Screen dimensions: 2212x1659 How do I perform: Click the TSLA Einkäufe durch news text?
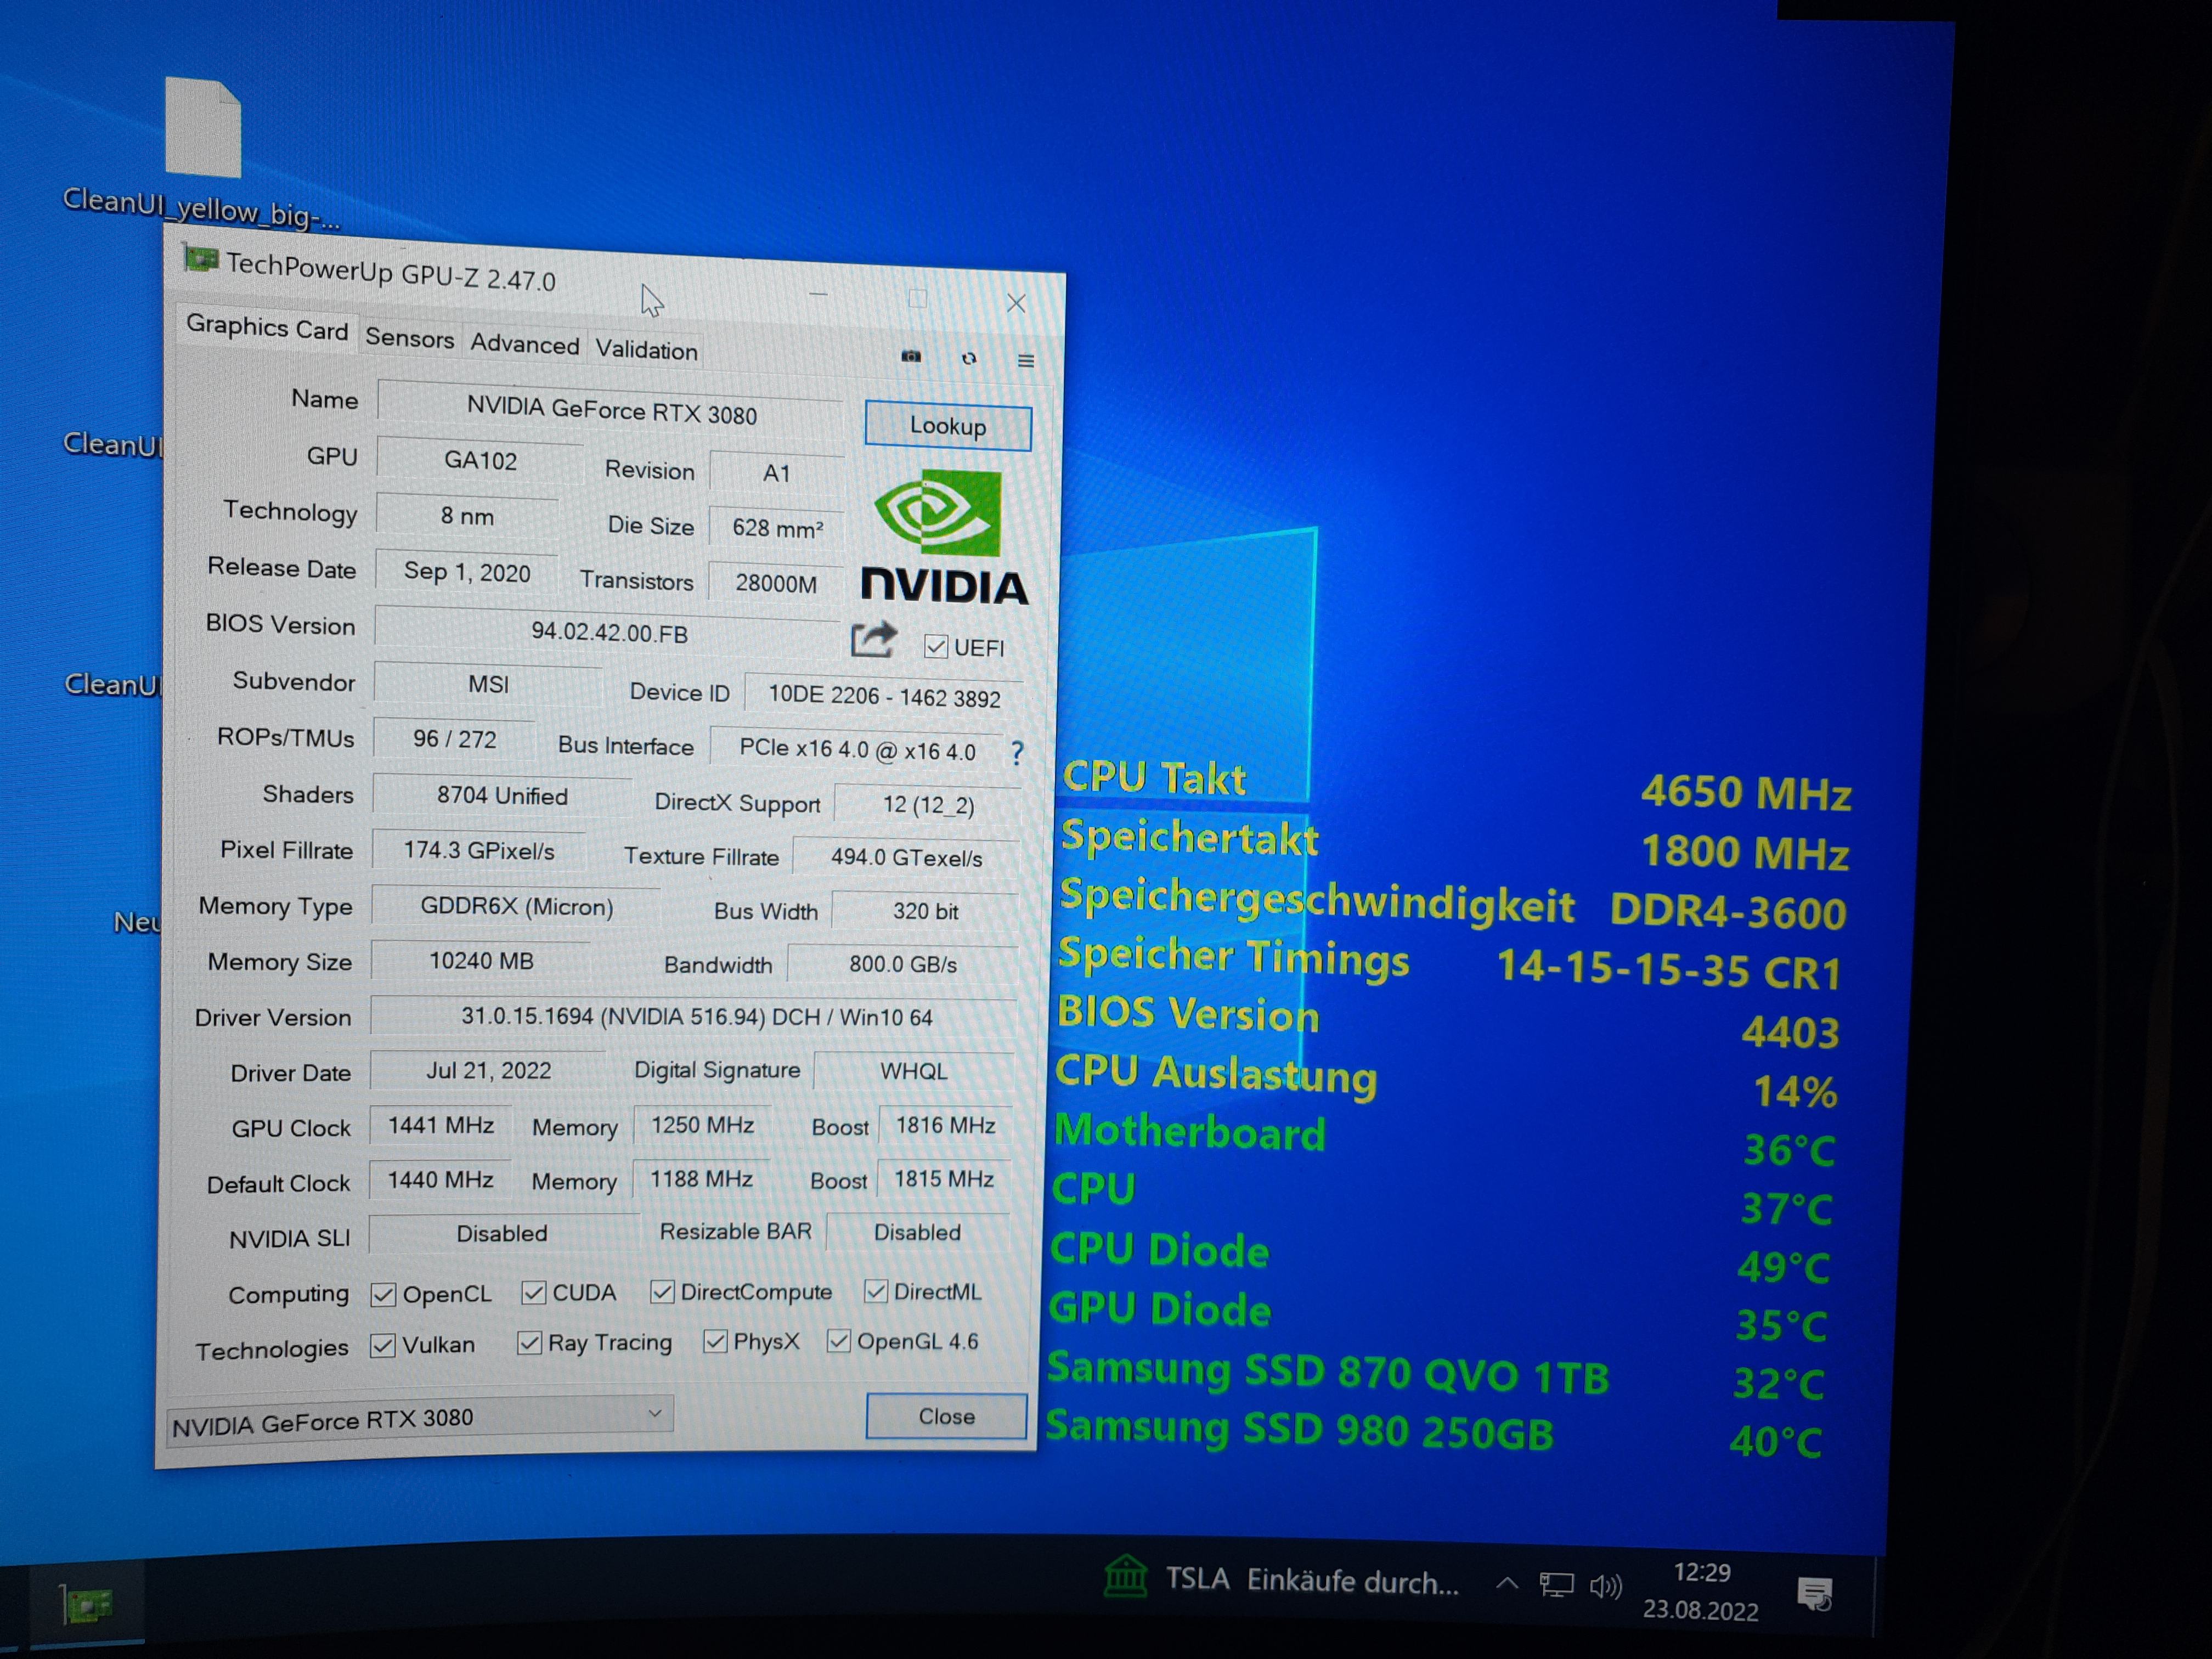pyautogui.click(x=1312, y=1581)
